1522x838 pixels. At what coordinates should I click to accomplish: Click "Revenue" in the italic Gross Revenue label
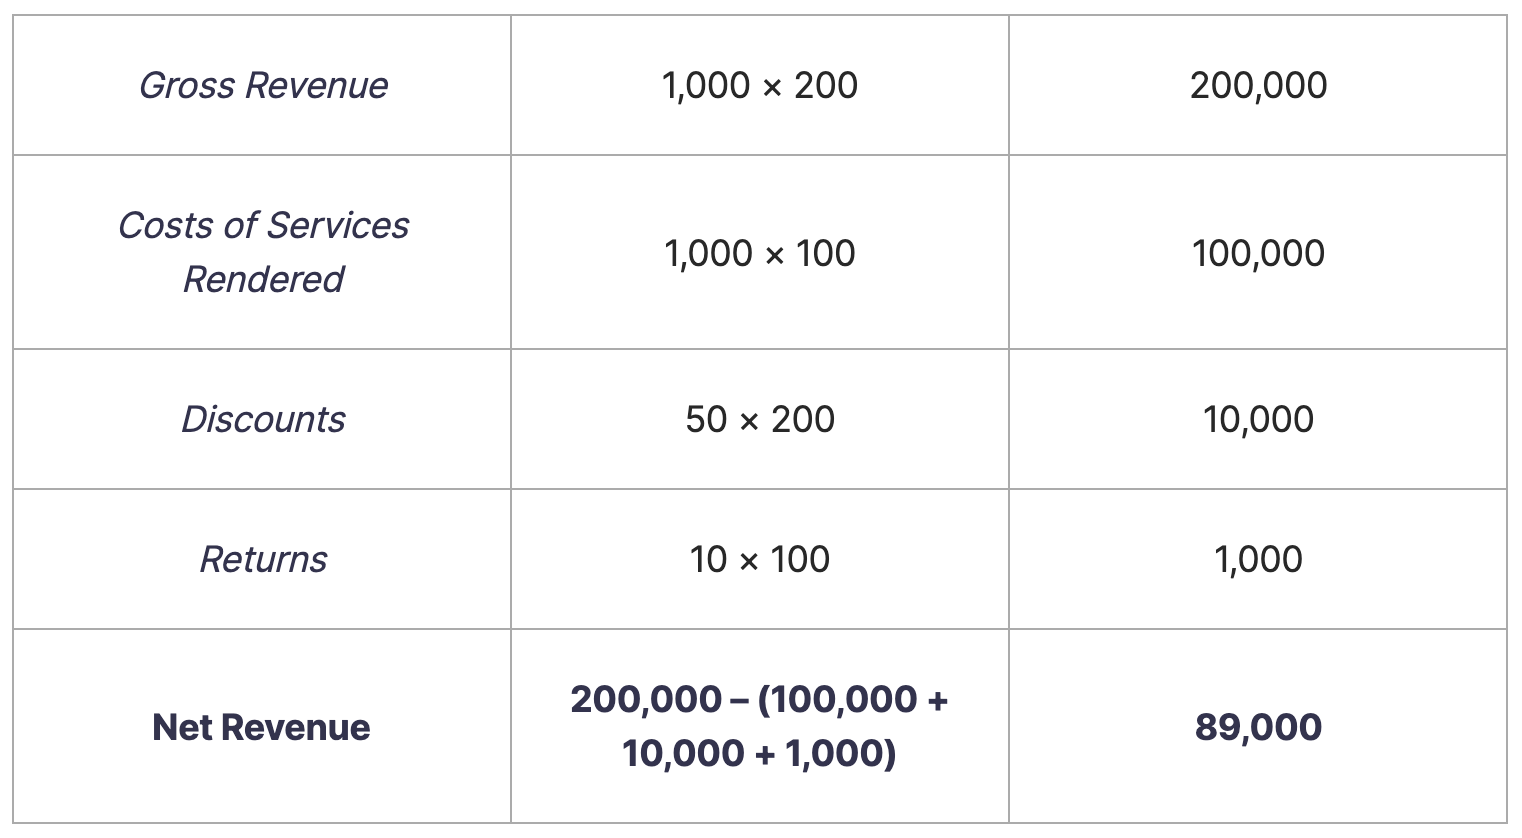tap(317, 86)
